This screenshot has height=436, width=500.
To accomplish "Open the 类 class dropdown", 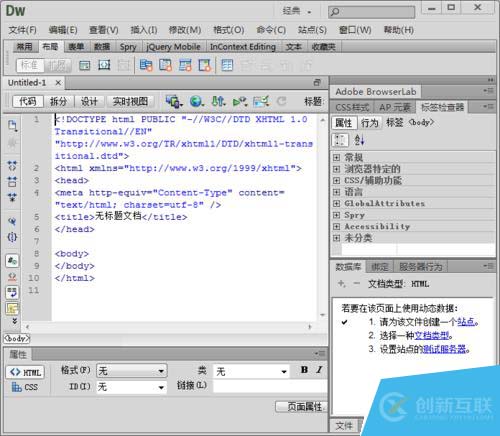I will tap(251, 371).
